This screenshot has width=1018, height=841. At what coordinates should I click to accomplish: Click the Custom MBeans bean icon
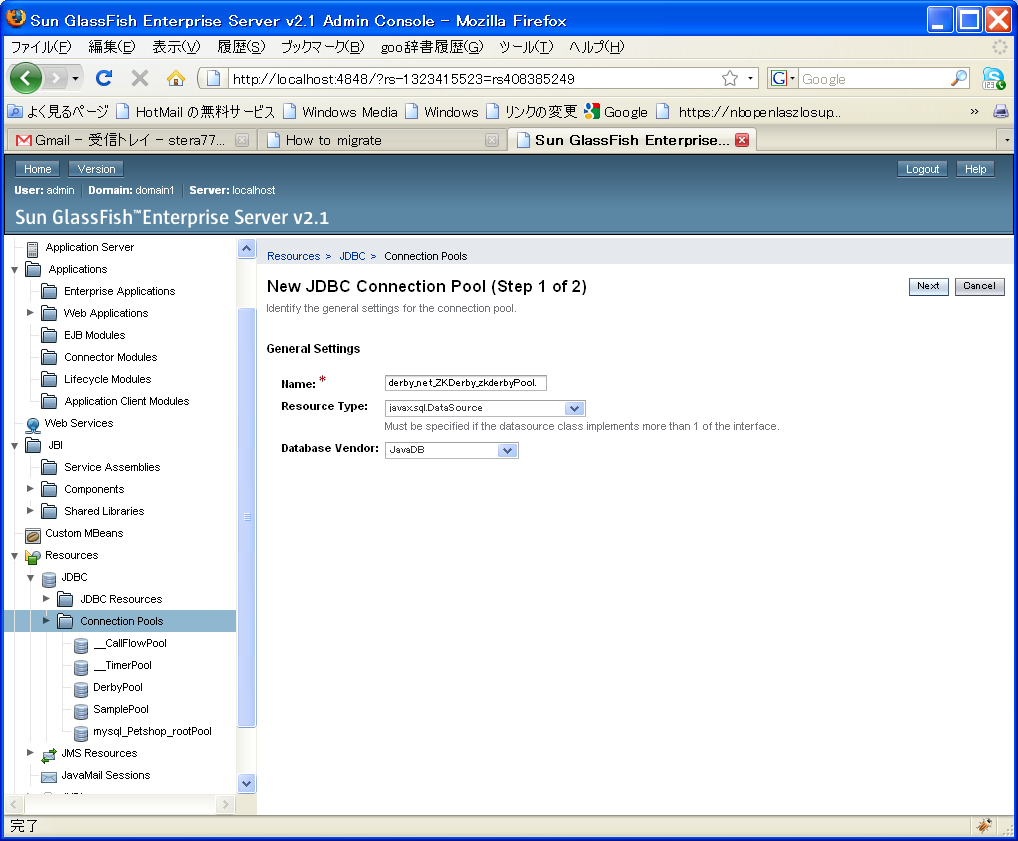32,534
